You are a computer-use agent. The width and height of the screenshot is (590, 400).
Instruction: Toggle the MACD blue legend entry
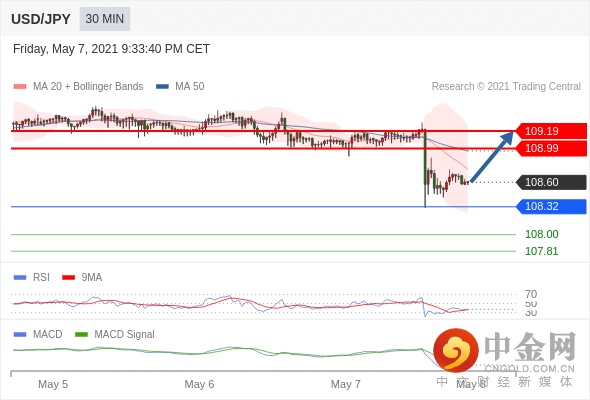(x=38, y=334)
